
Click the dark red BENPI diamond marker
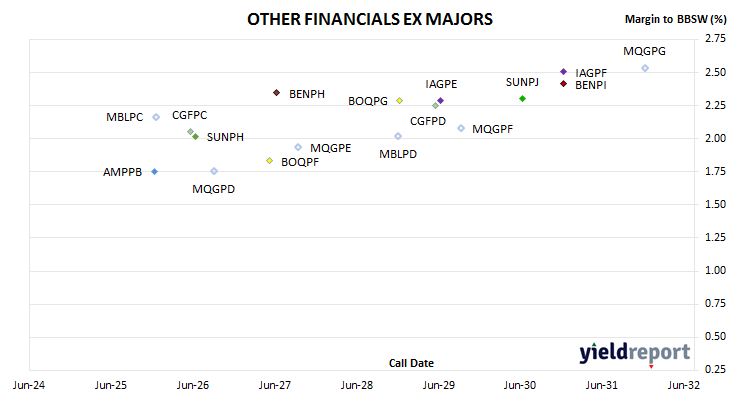click(x=563, y=84)
